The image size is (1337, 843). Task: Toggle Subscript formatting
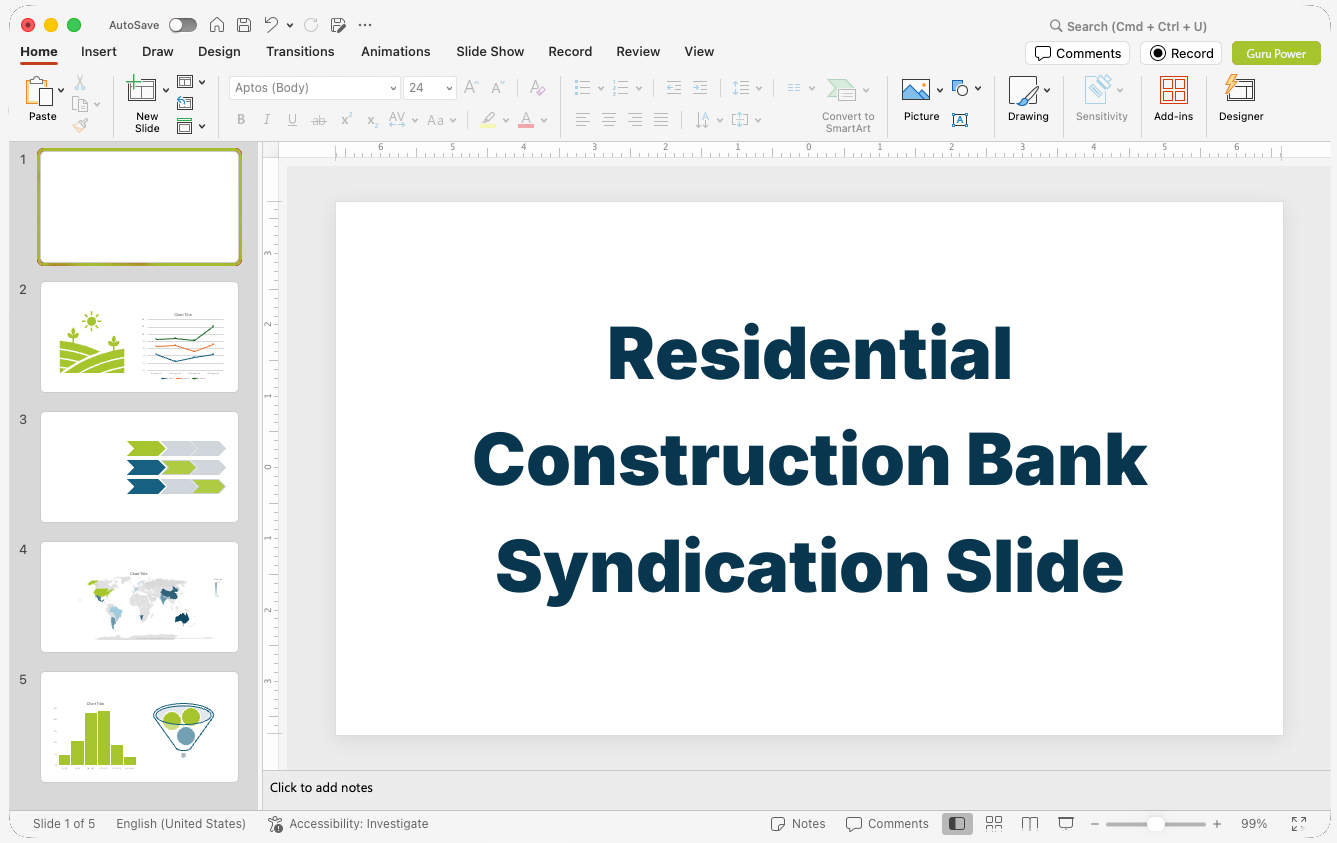pyautogui.click(x=372, y=120)
